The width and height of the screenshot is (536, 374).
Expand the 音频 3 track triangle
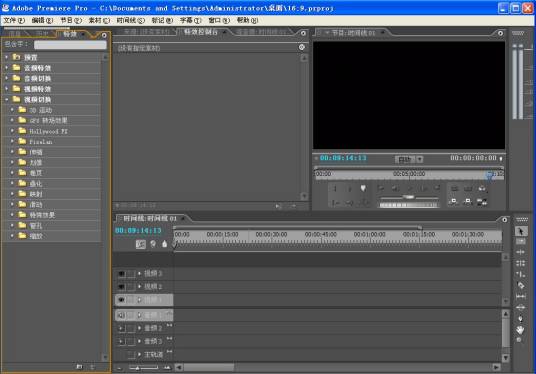(139, 341)
